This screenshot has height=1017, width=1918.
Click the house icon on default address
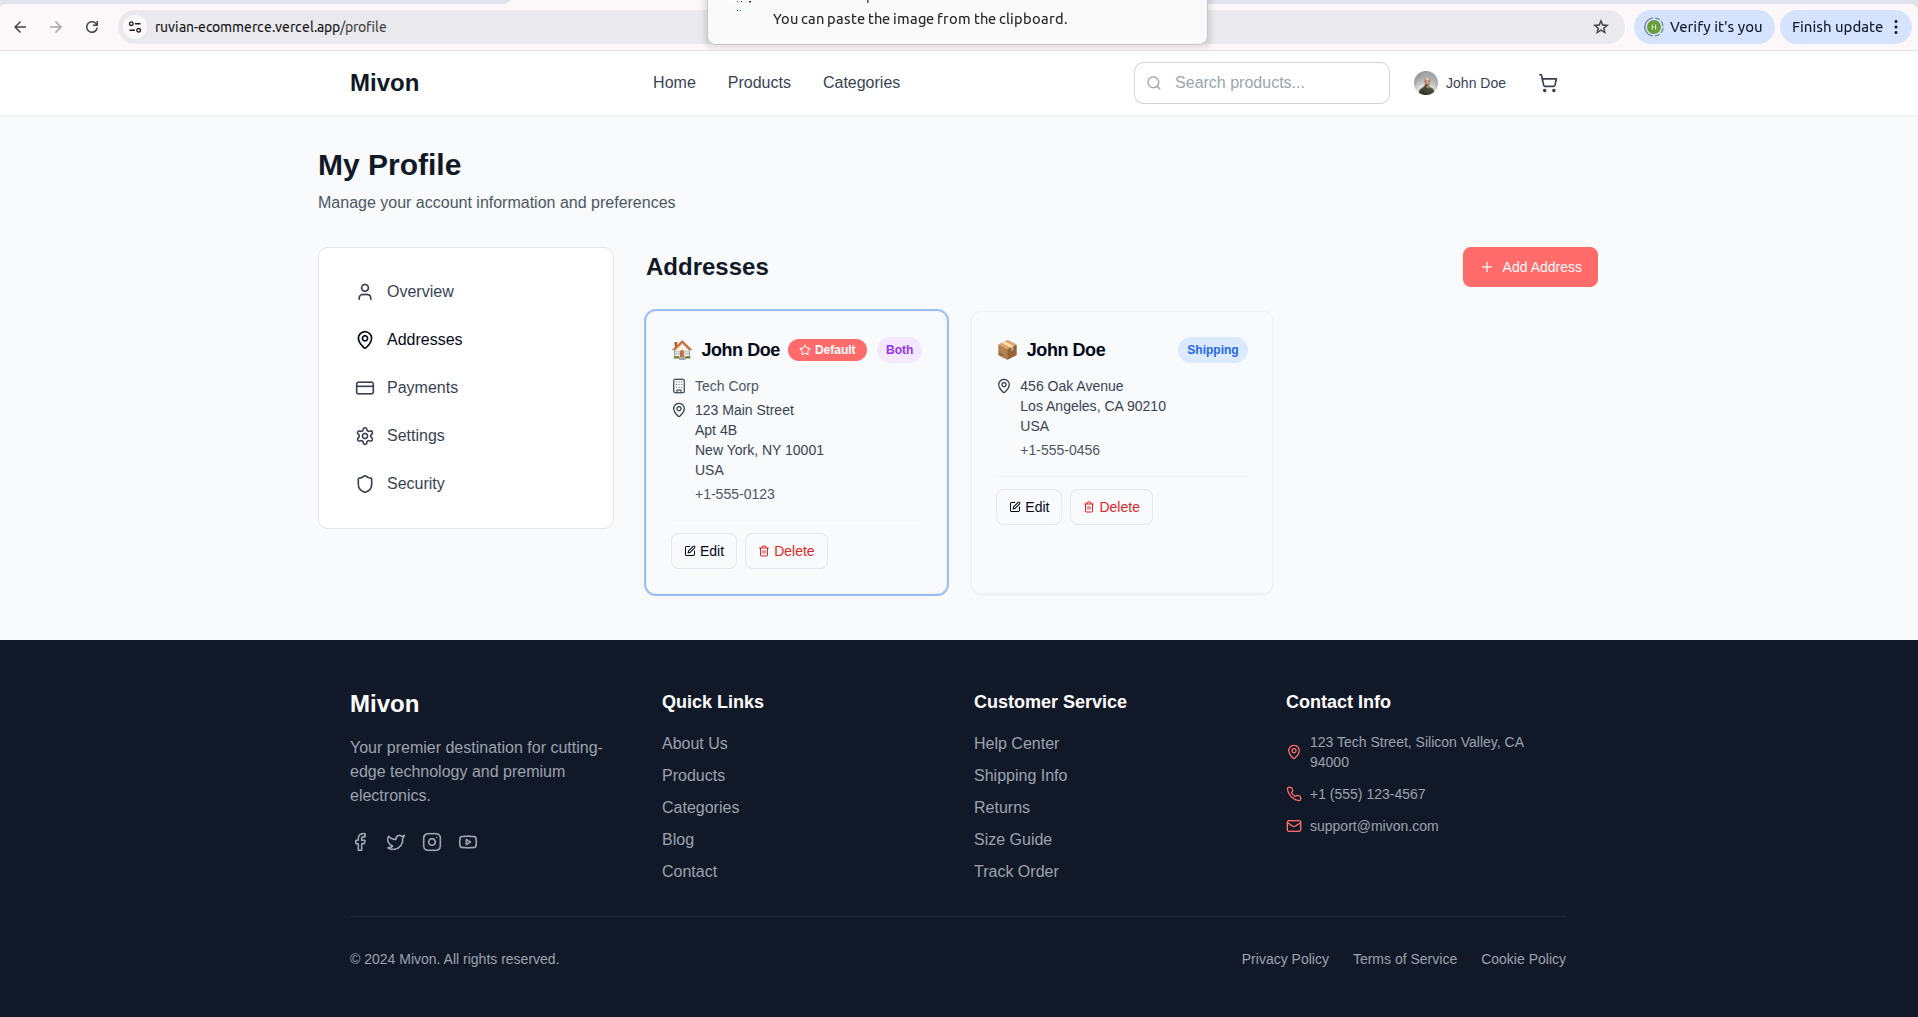[x=682, y=350]
